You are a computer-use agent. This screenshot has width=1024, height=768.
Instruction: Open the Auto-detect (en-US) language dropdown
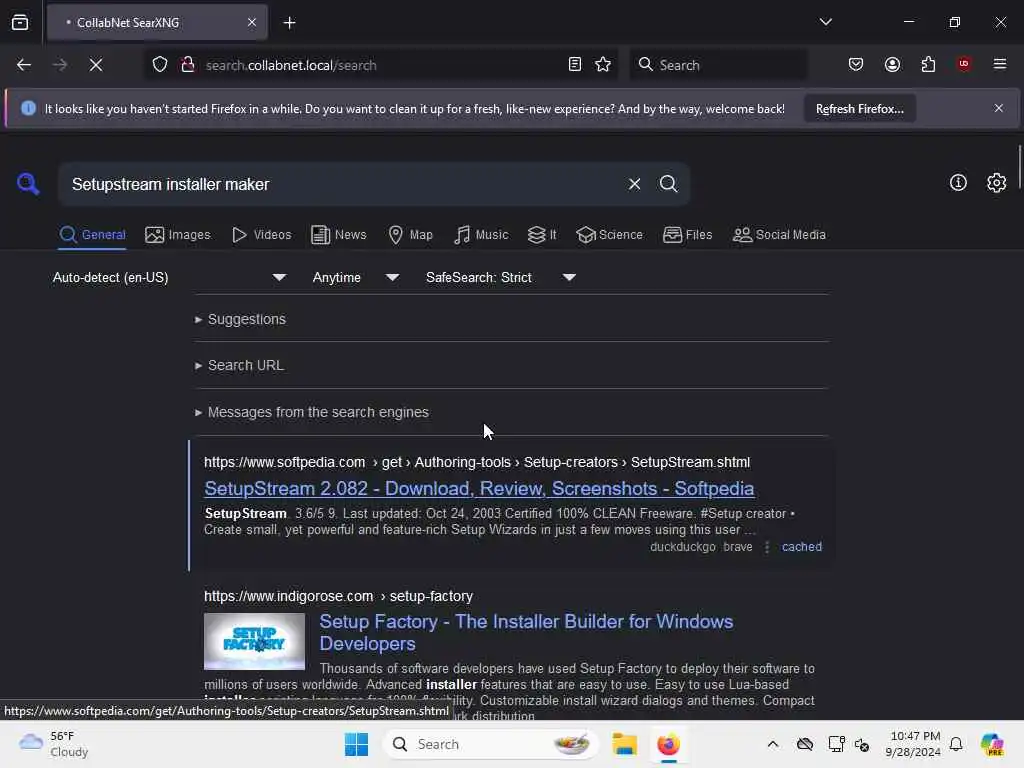[169, 278]
